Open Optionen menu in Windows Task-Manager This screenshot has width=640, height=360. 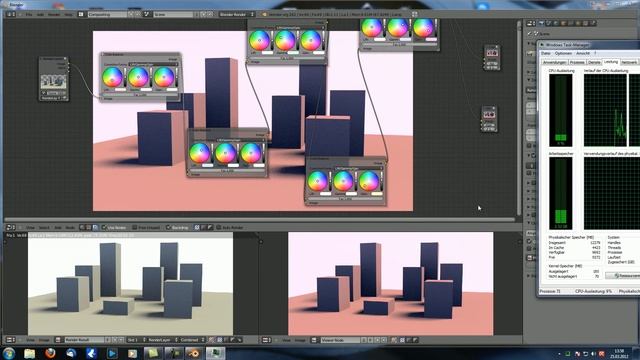tap(563, 53)
